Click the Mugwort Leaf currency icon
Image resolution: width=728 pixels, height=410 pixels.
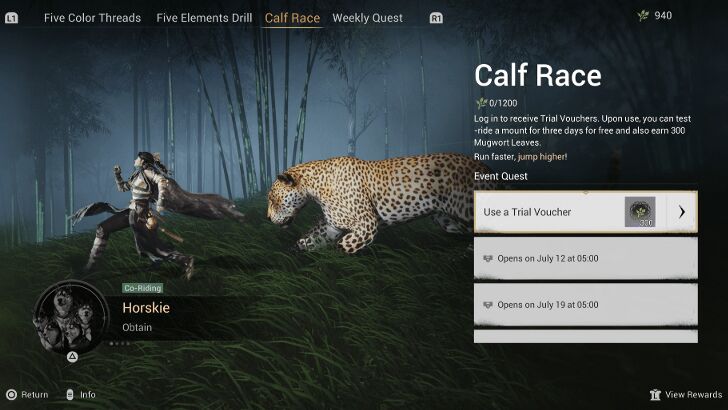pos(643,15)
